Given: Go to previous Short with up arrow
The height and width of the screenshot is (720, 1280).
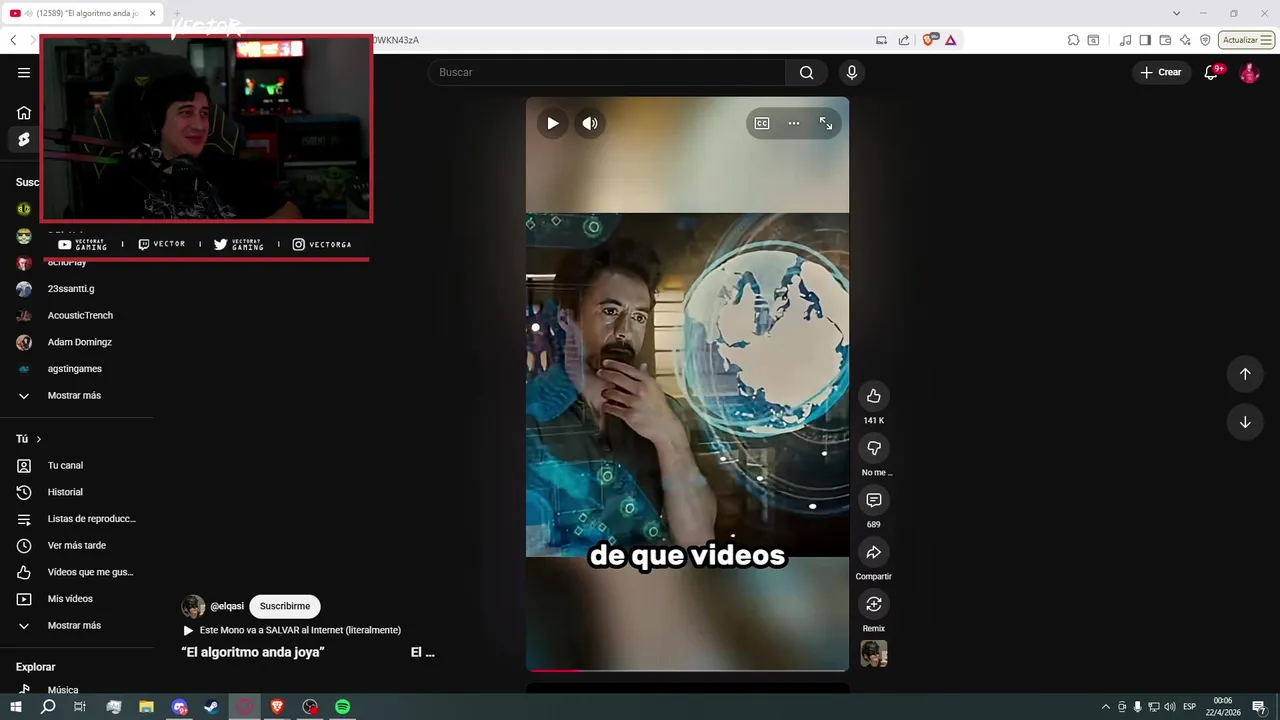Looking at the screenshot, I should [1245, 373].
